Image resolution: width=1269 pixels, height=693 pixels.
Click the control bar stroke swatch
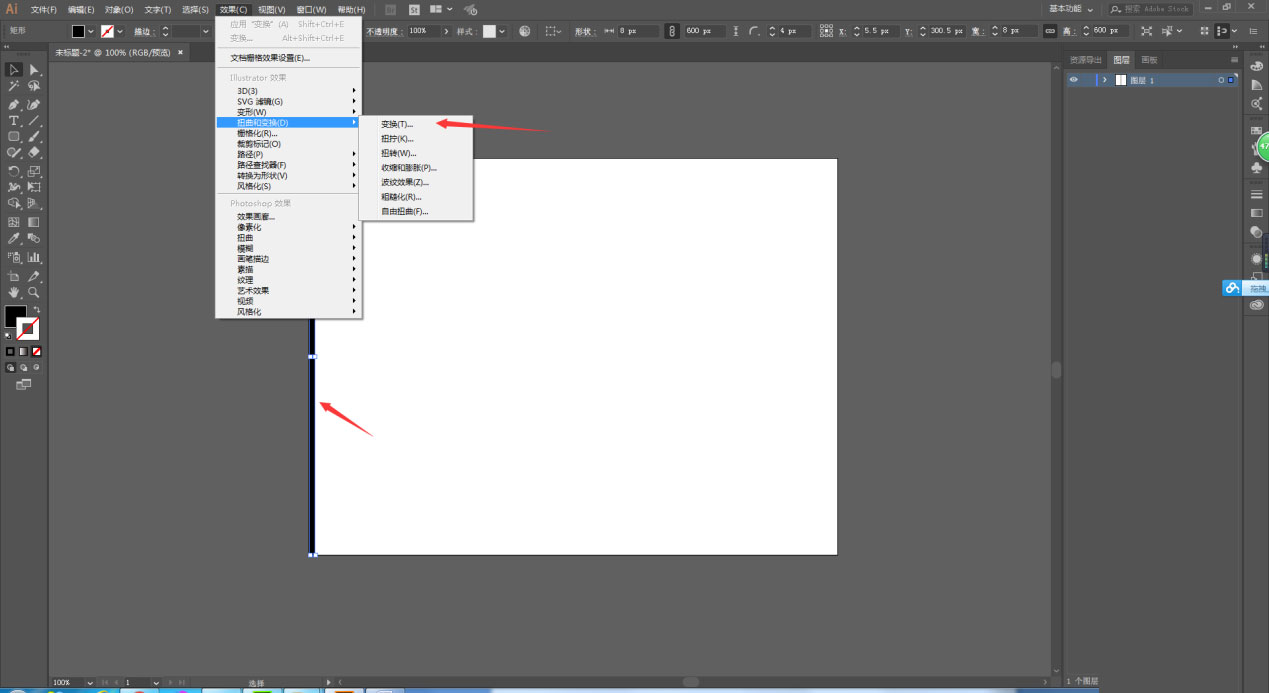tap(107, 31)
